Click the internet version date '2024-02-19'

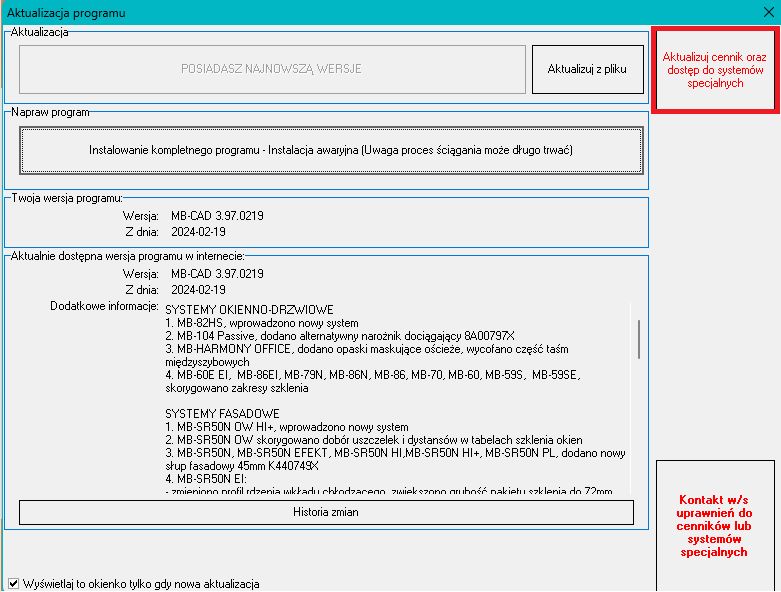tap(198, 289)
